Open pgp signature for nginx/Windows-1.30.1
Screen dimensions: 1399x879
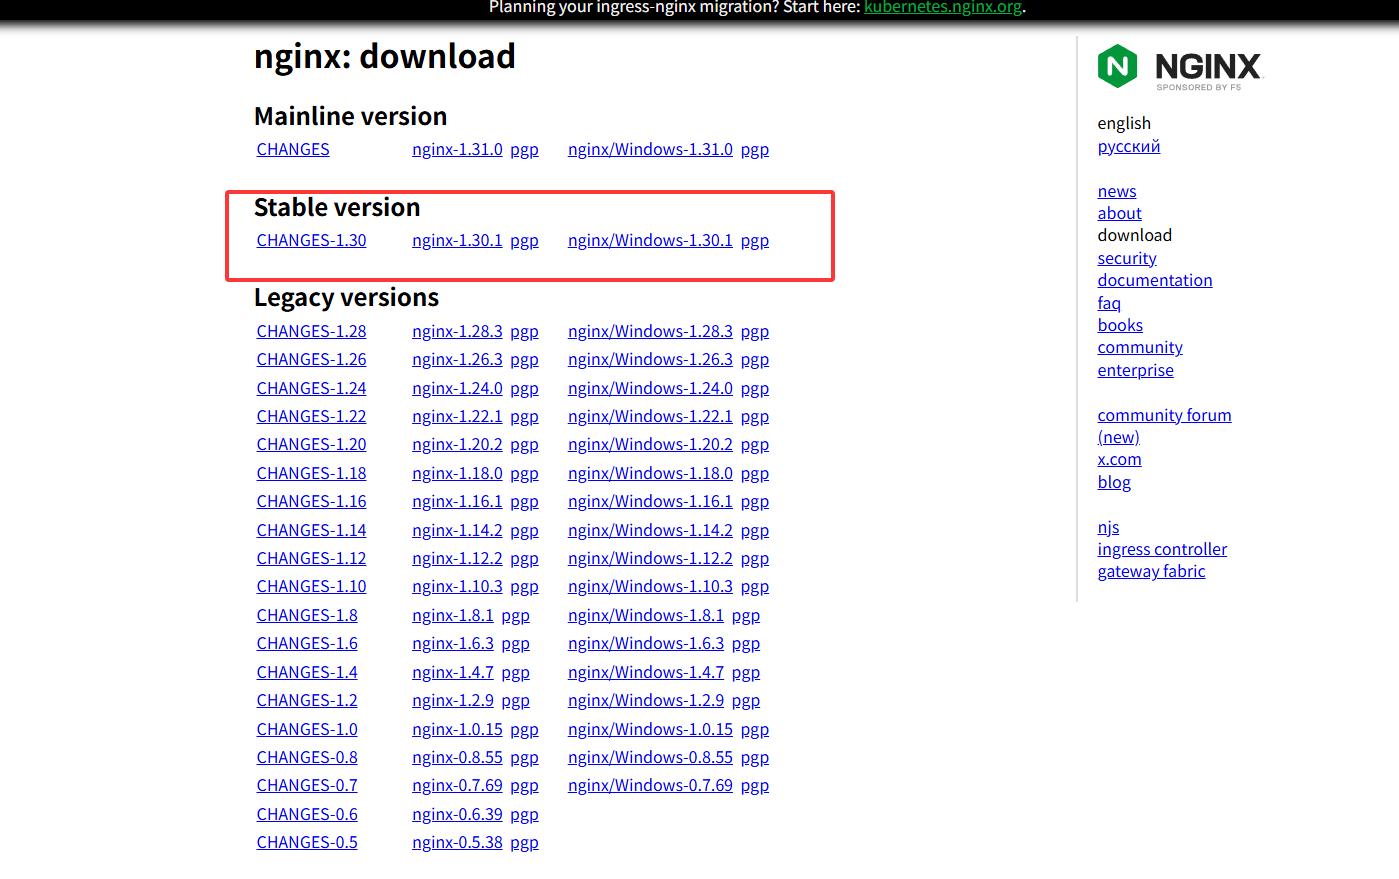755,241
